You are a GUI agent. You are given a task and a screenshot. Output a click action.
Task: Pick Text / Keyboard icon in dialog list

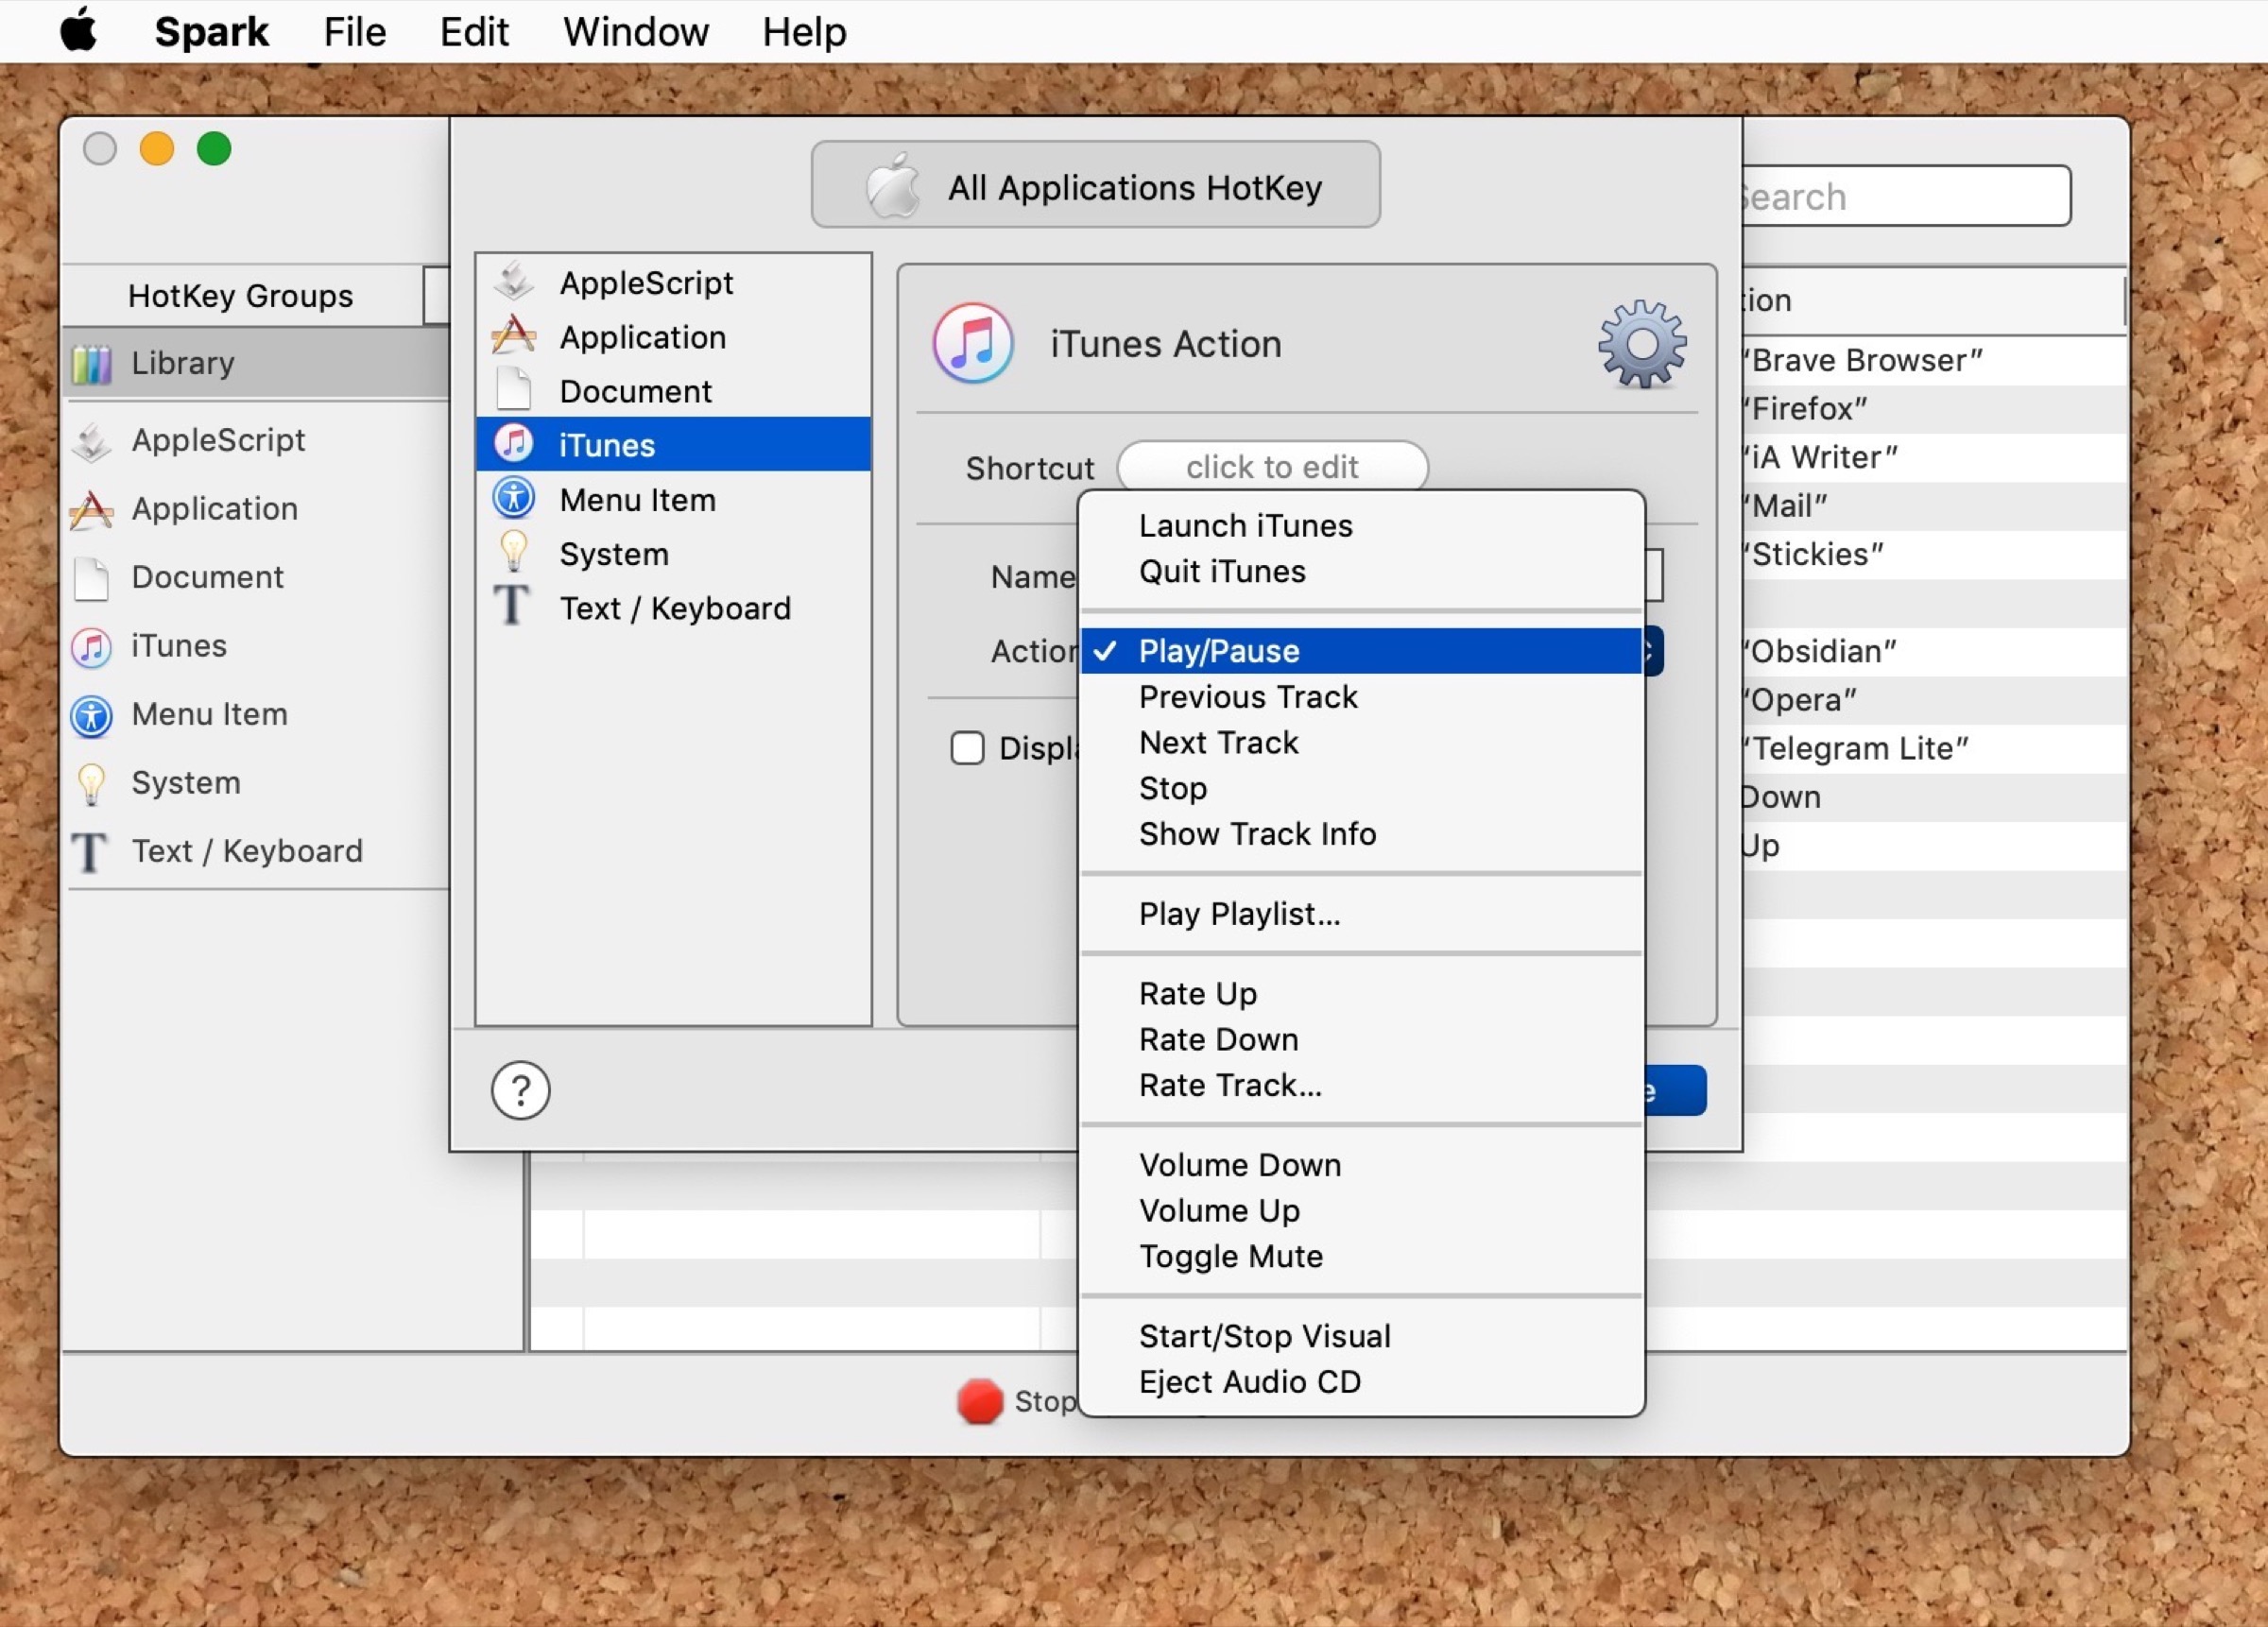click(x=512, y=607)
